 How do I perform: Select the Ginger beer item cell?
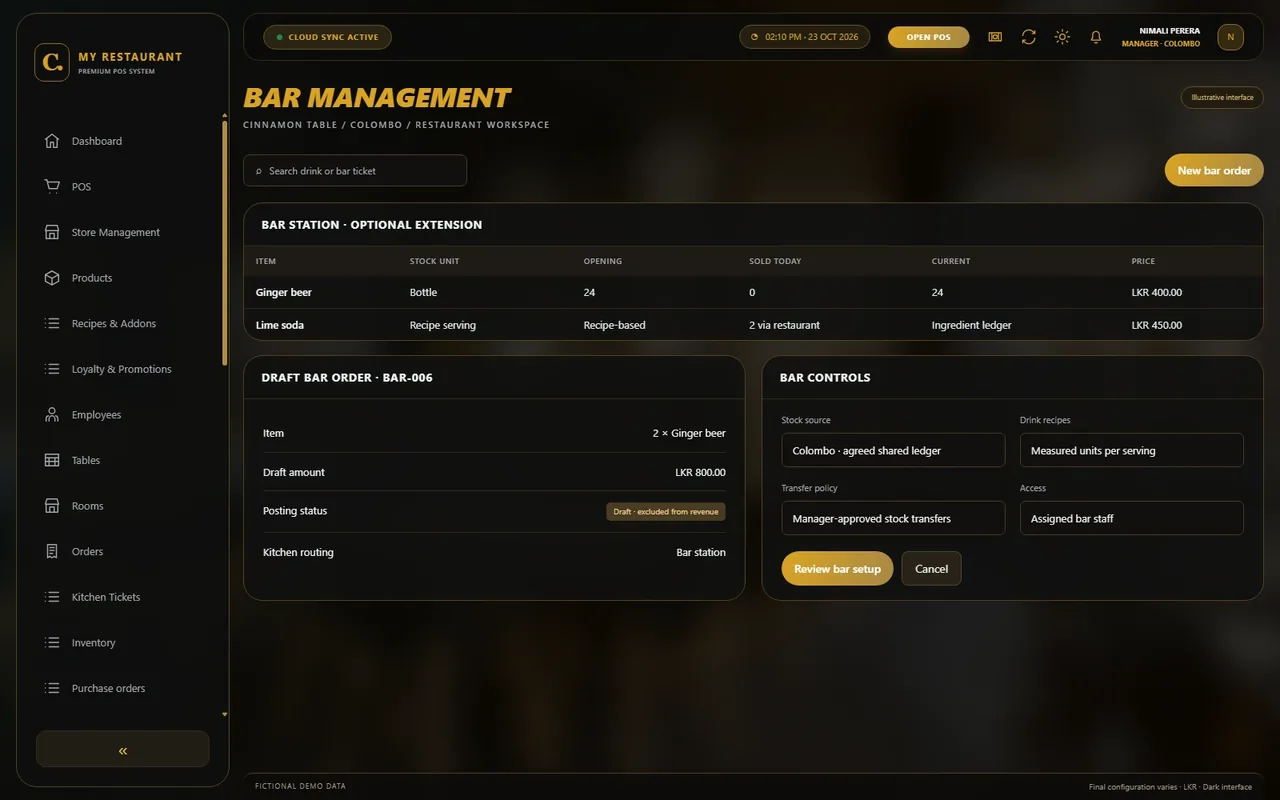pyautogui.click(x=284, y=293)
